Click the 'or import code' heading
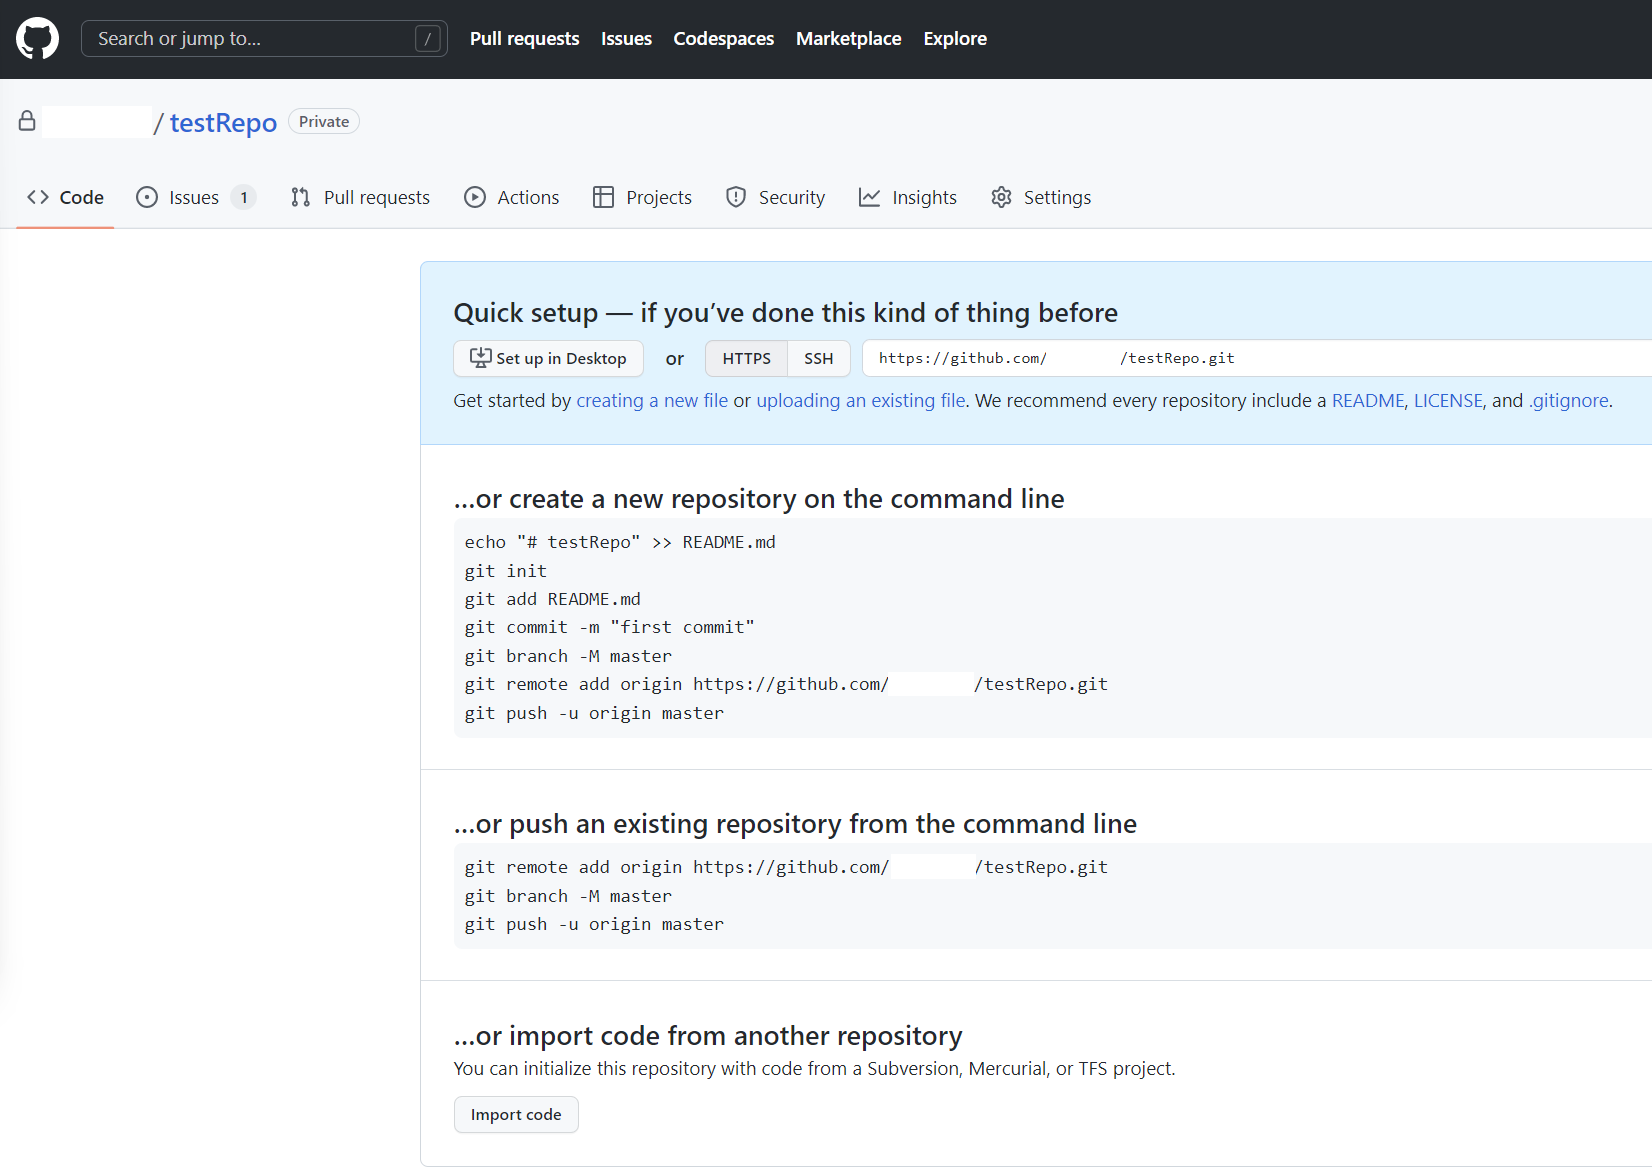This screenshot has height=1169, width=1652. (x=708, y=1036)
